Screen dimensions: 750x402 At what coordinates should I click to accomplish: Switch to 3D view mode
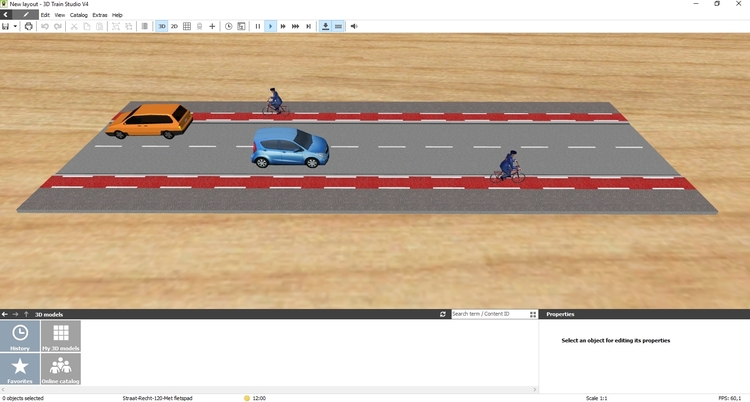click(x=162, y=26)
